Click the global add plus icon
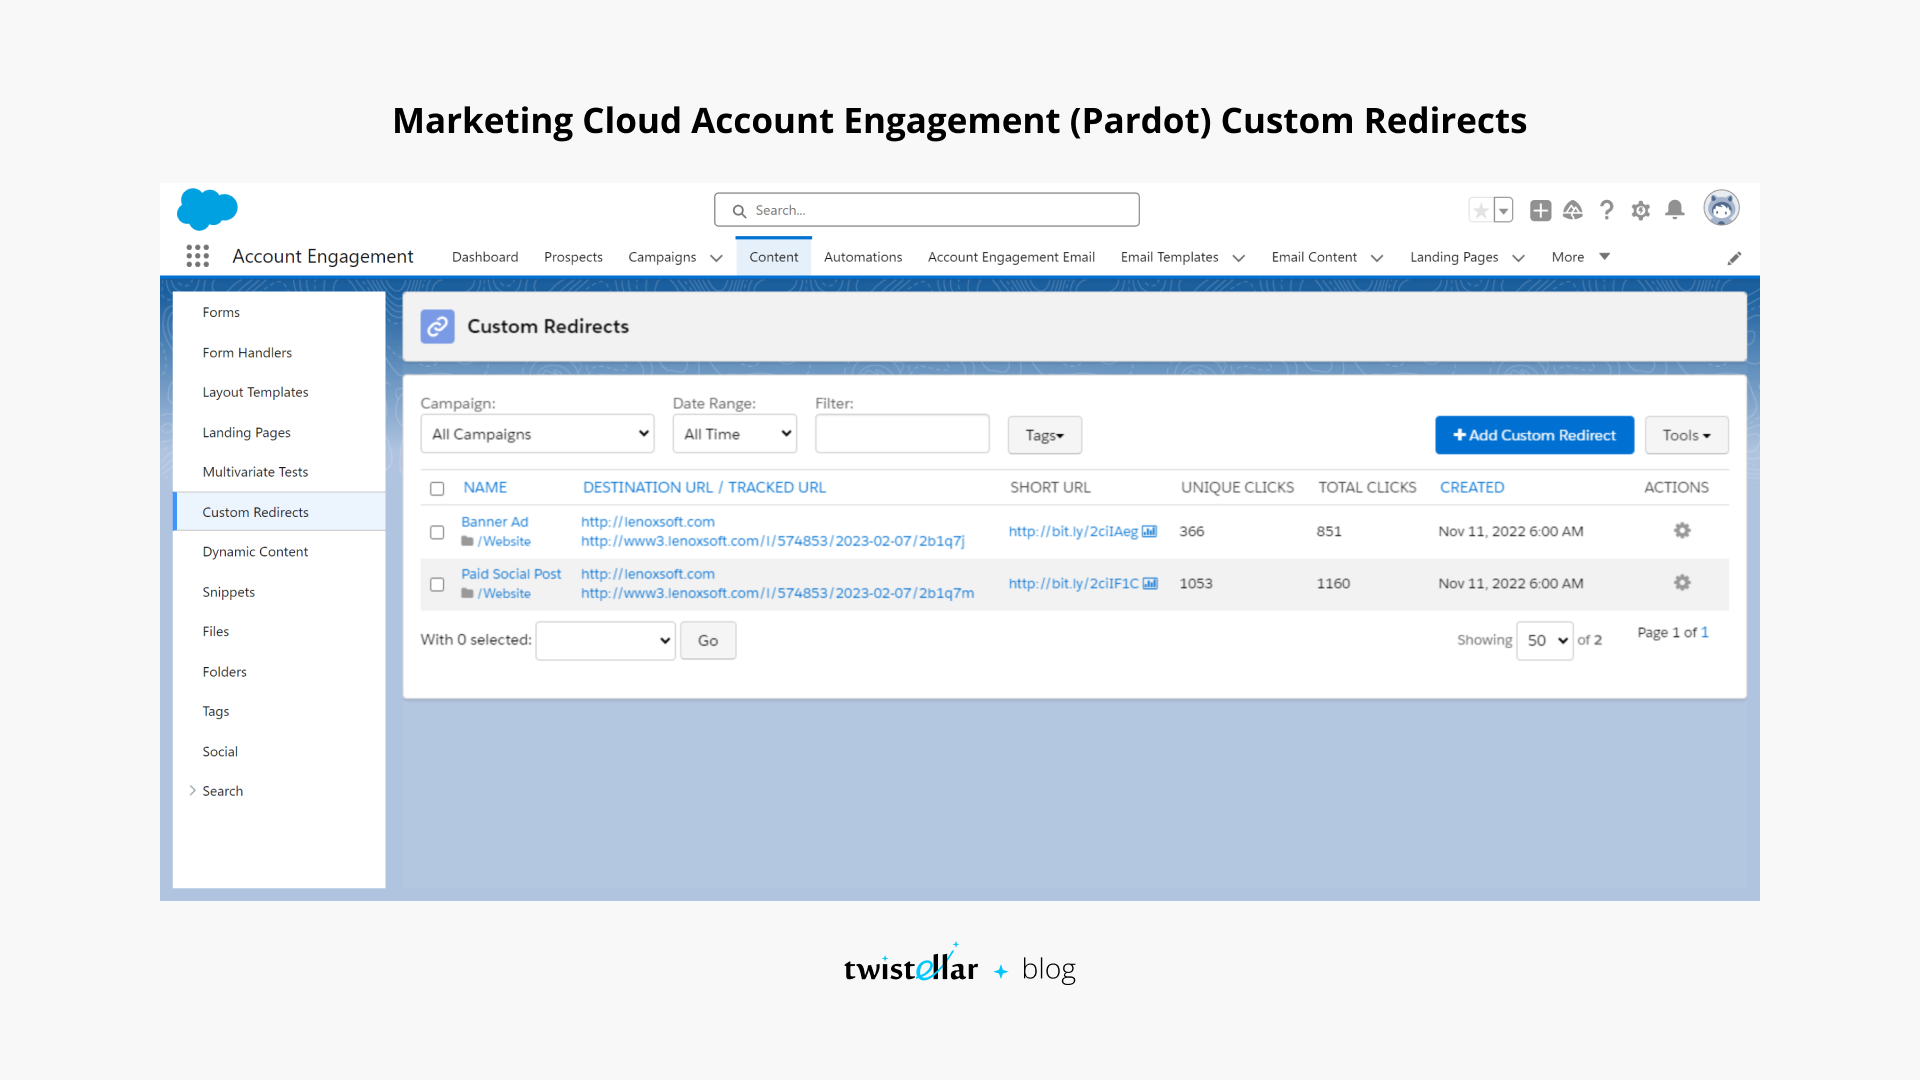1920x1080 pixels. (x=1540, y=210)
